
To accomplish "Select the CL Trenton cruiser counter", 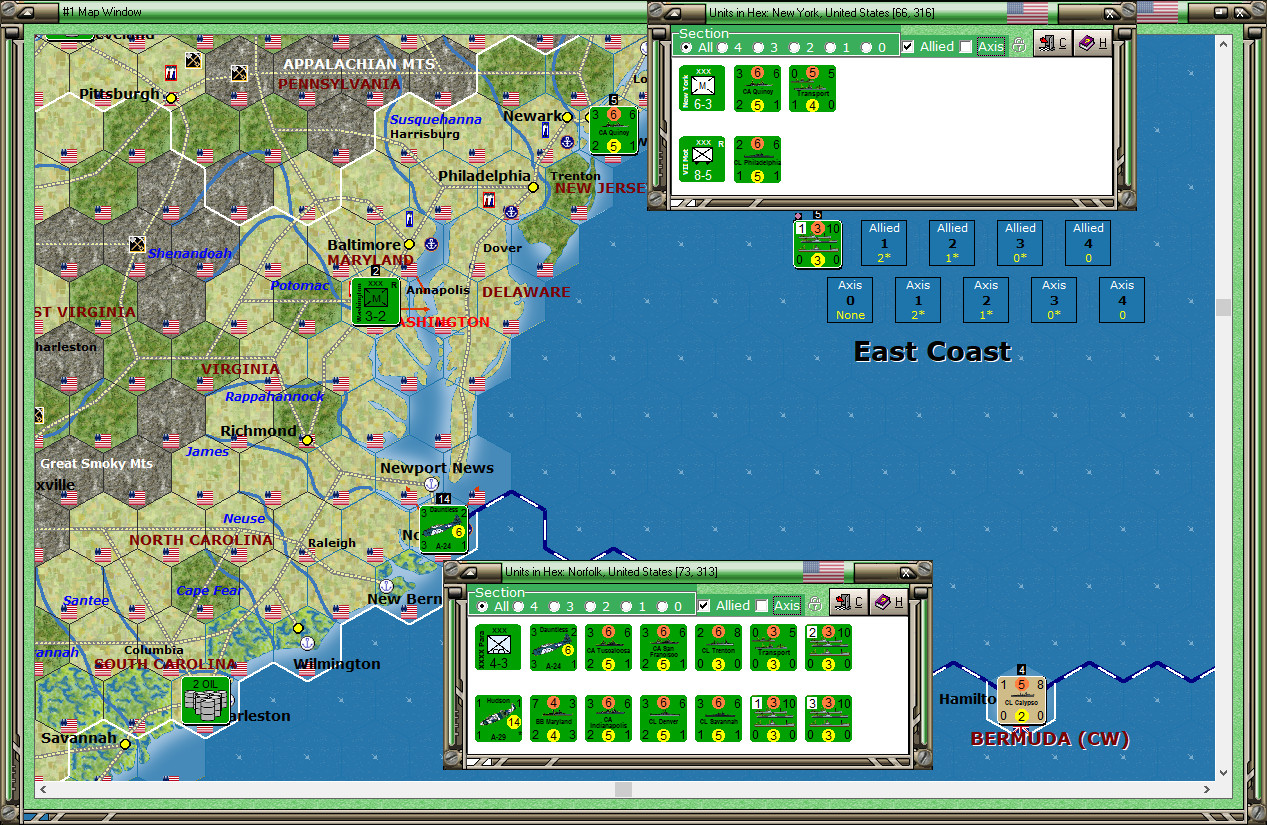I will coord(718,648).
